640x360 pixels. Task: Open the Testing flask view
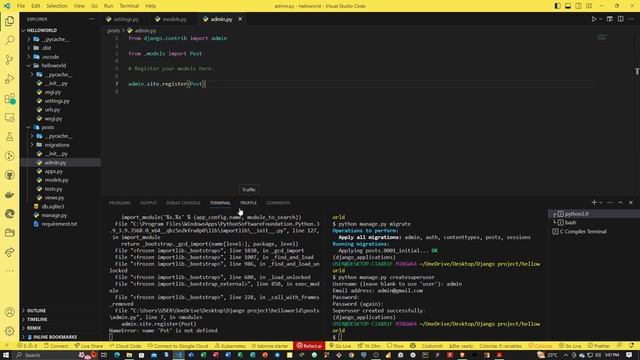tap(9, 137)
